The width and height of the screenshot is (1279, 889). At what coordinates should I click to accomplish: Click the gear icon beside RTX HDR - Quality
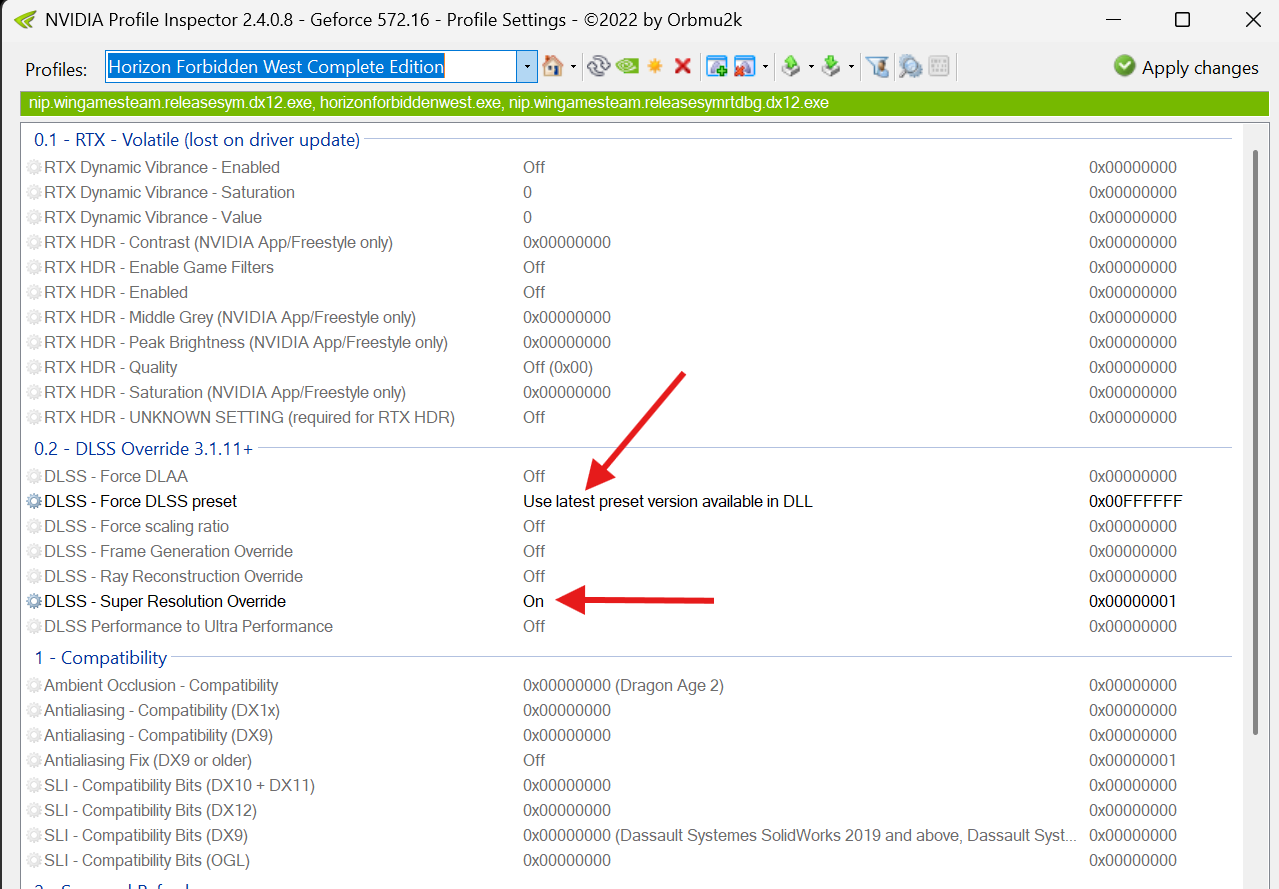point(34,367)
